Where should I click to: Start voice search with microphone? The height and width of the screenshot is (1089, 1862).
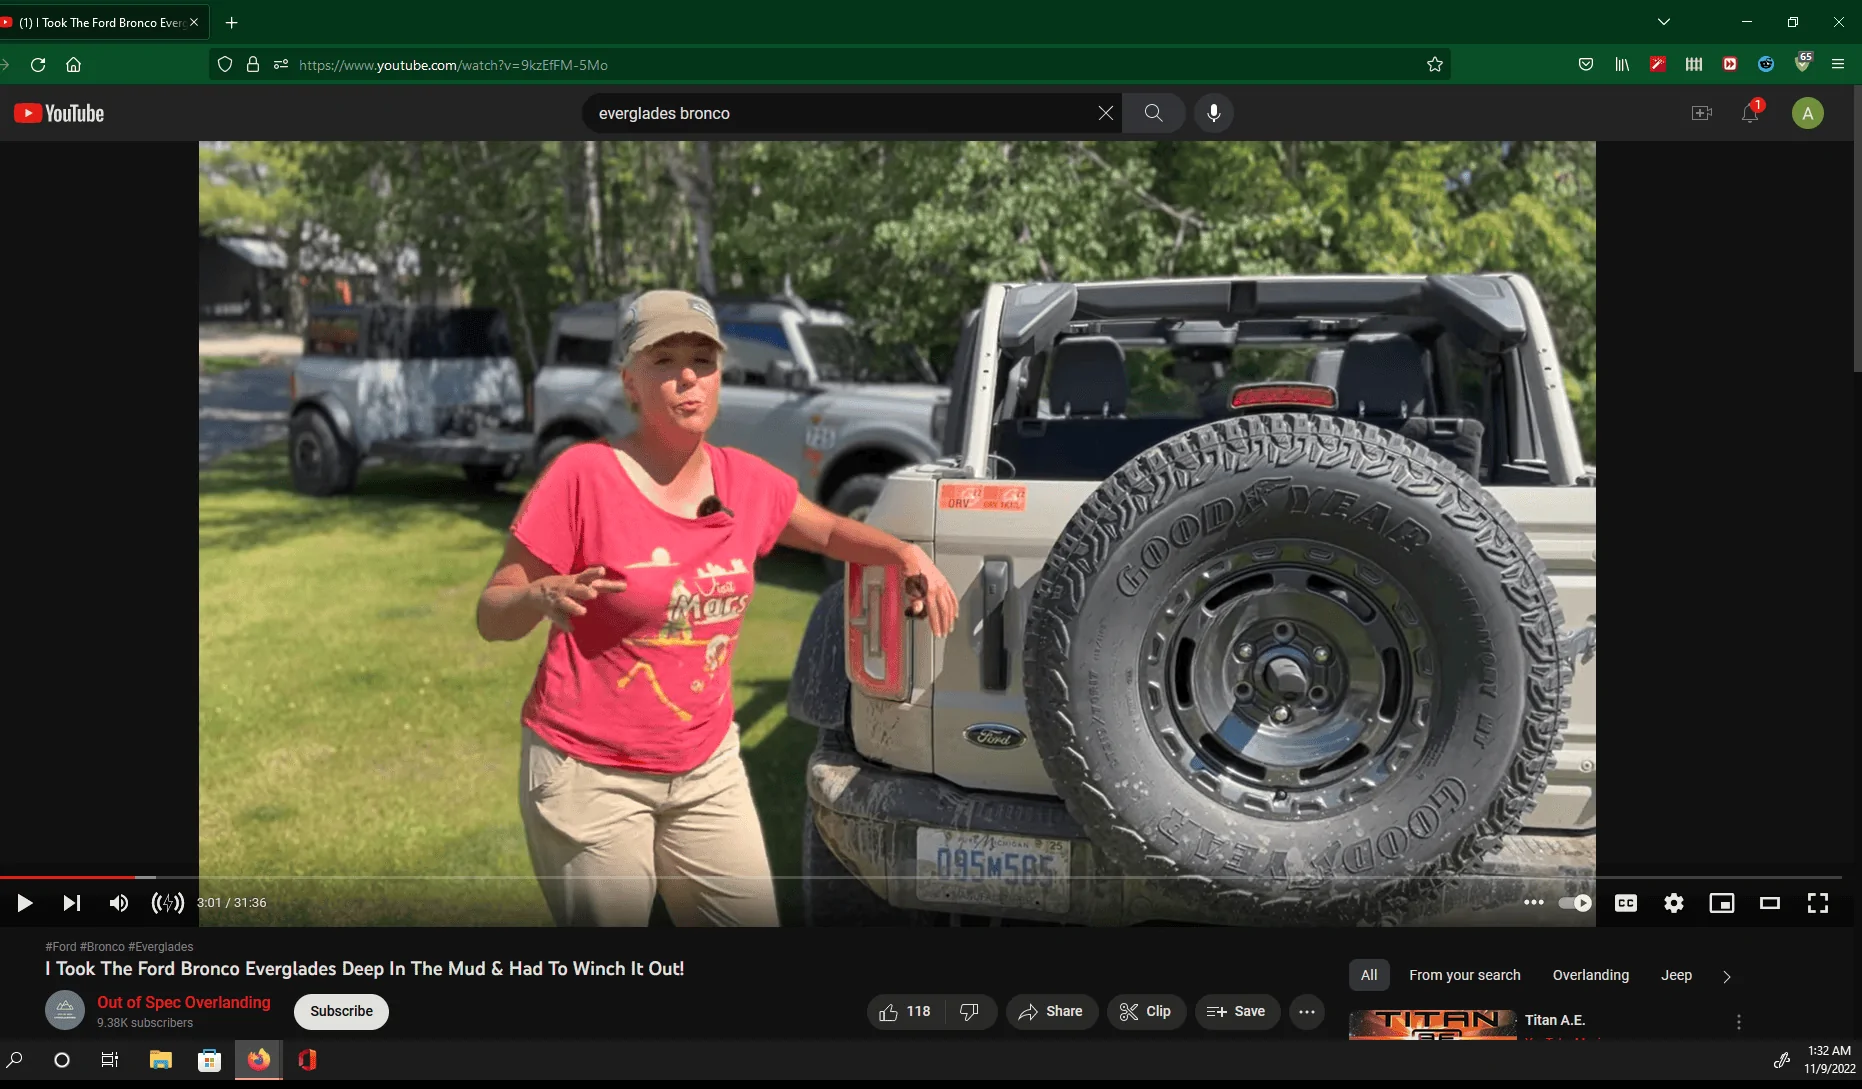(x=1213, y=113)
